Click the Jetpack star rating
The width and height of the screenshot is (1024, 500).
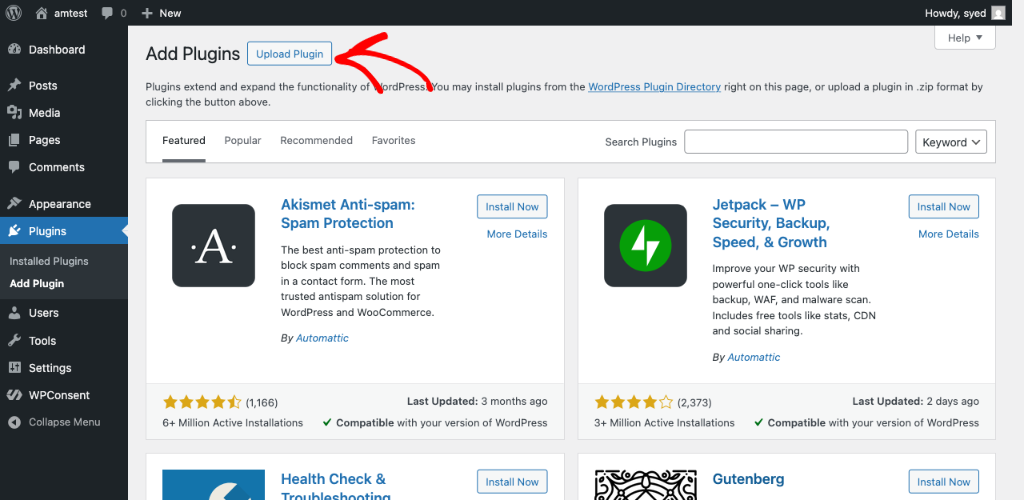coord(633,402)
